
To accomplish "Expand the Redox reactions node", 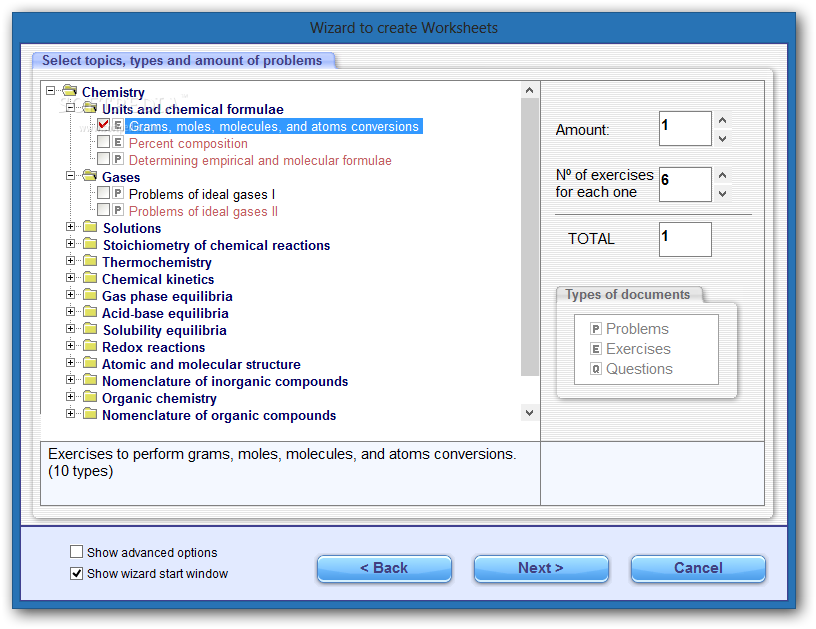I will coord(71,345).
